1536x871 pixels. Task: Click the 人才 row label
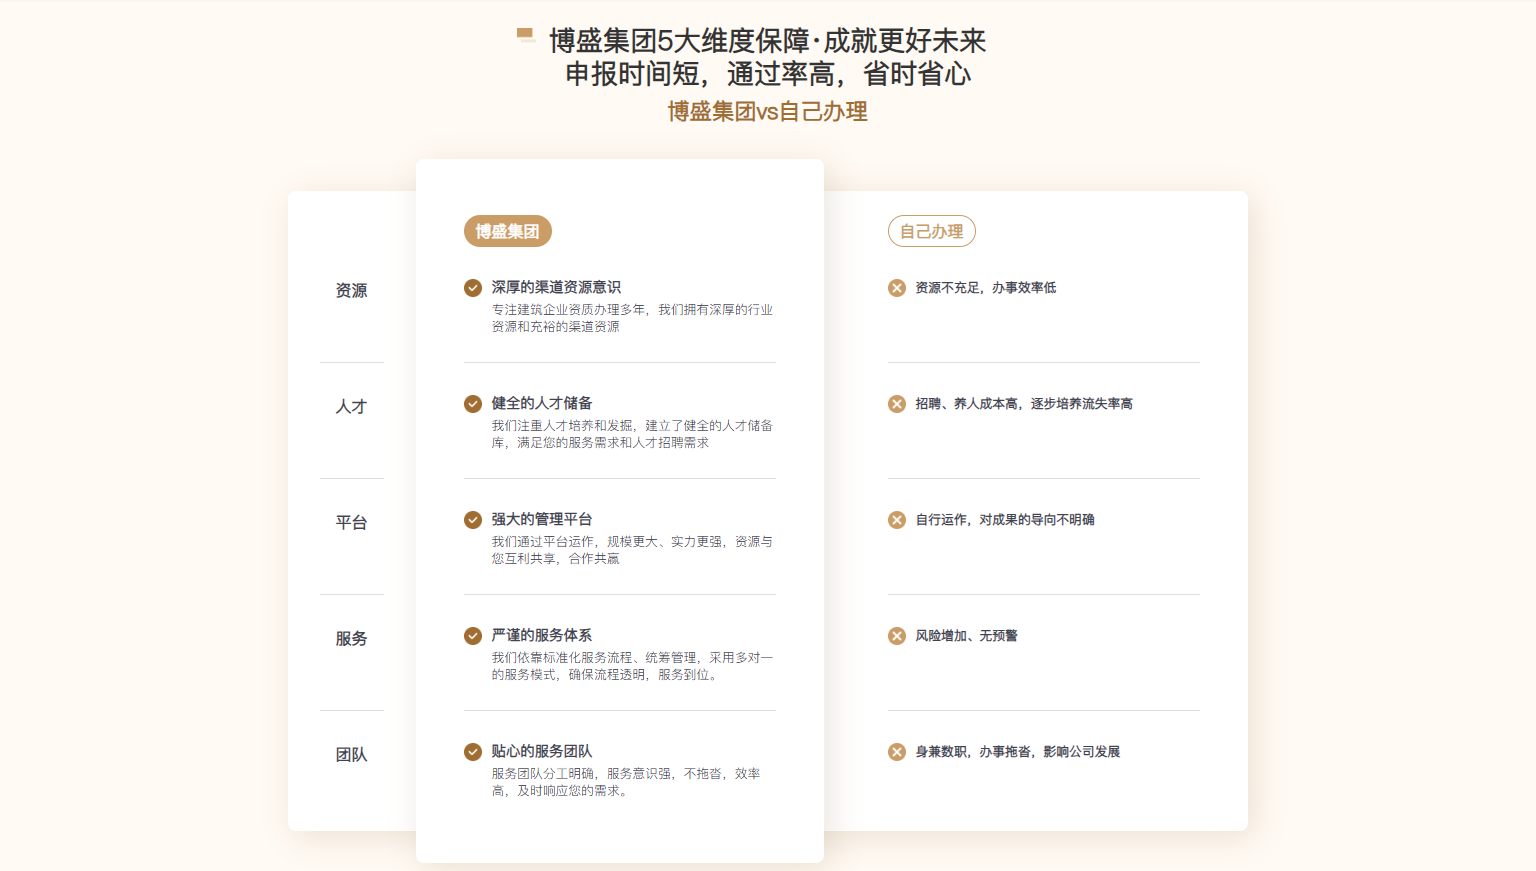click(352, 406)
